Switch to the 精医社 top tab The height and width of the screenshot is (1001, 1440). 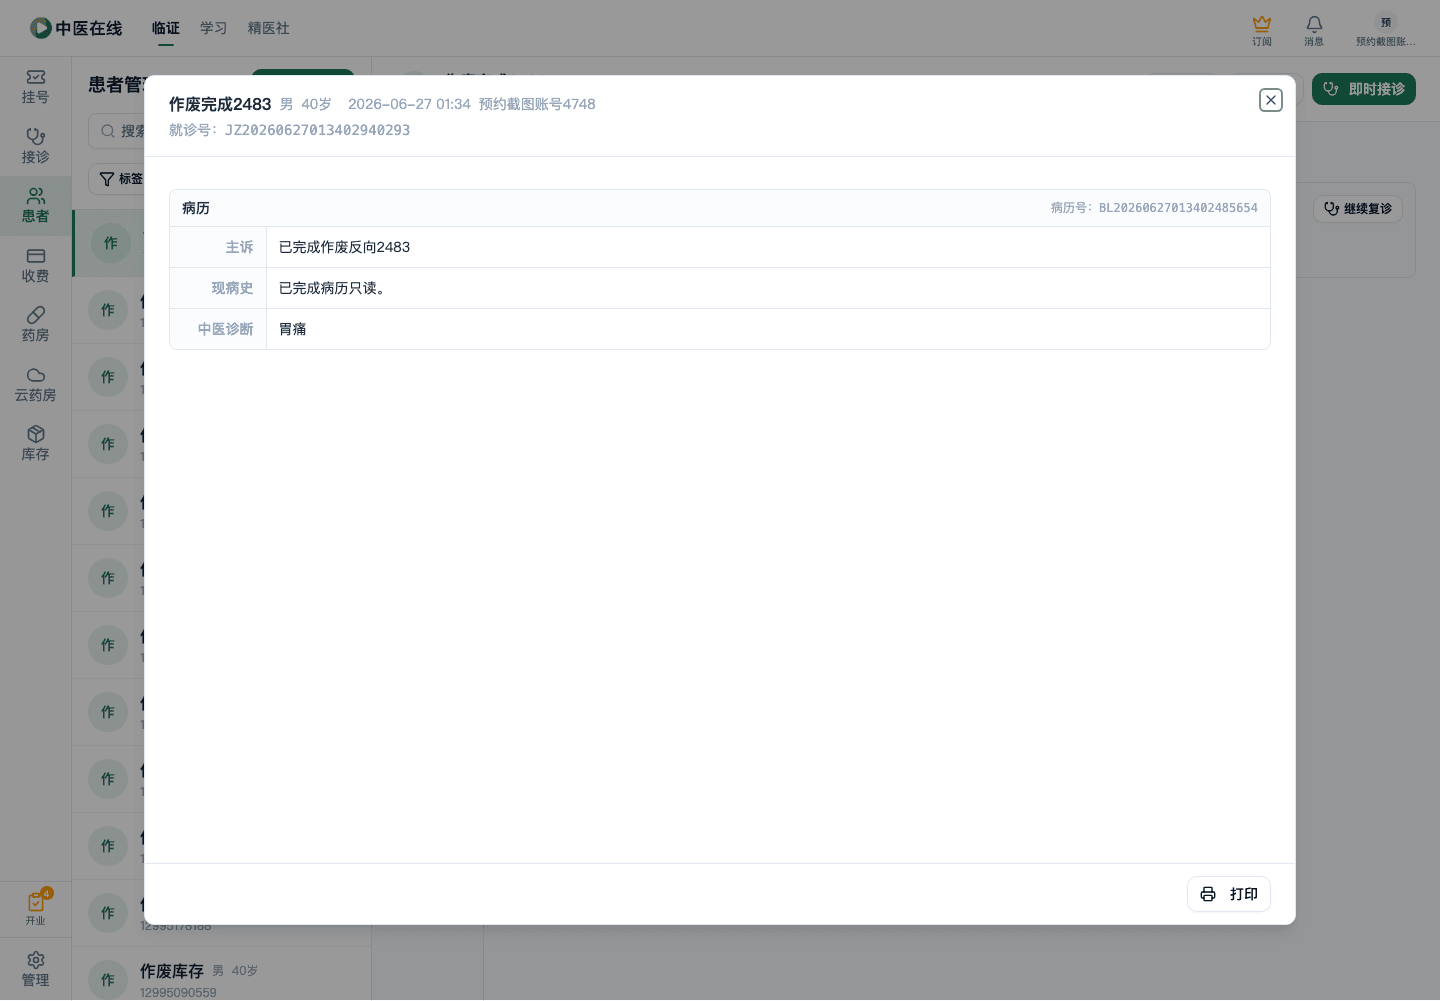pyautogui.click(x=269, y=28)
